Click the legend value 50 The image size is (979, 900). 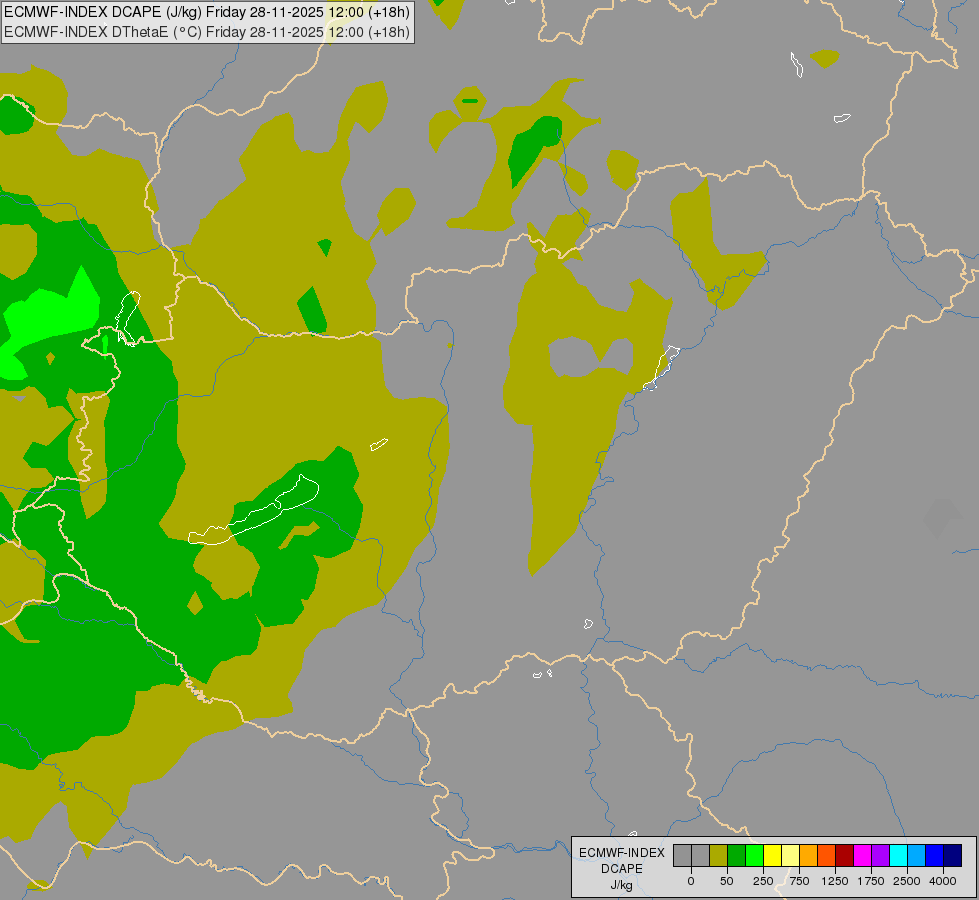click(x=727, y=881)
